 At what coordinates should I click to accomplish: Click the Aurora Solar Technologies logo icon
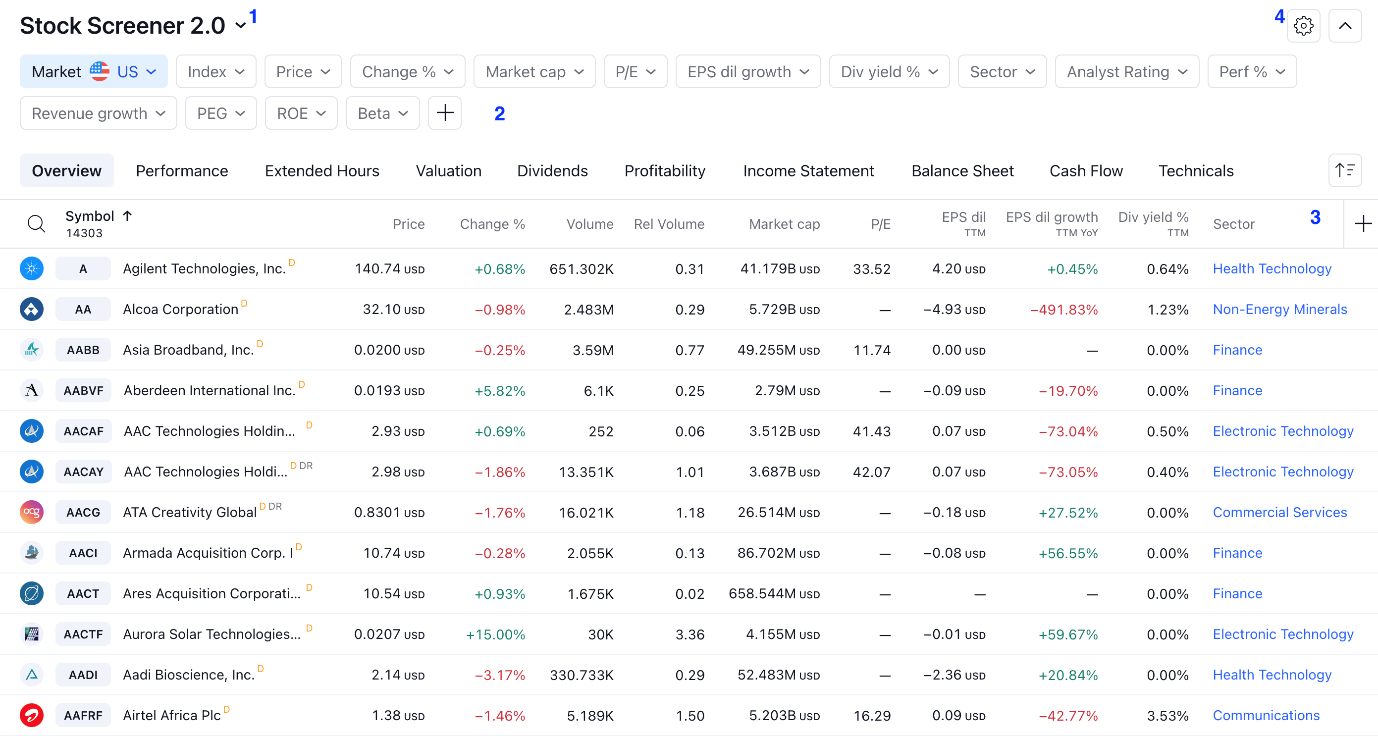(x=32, y=634)
